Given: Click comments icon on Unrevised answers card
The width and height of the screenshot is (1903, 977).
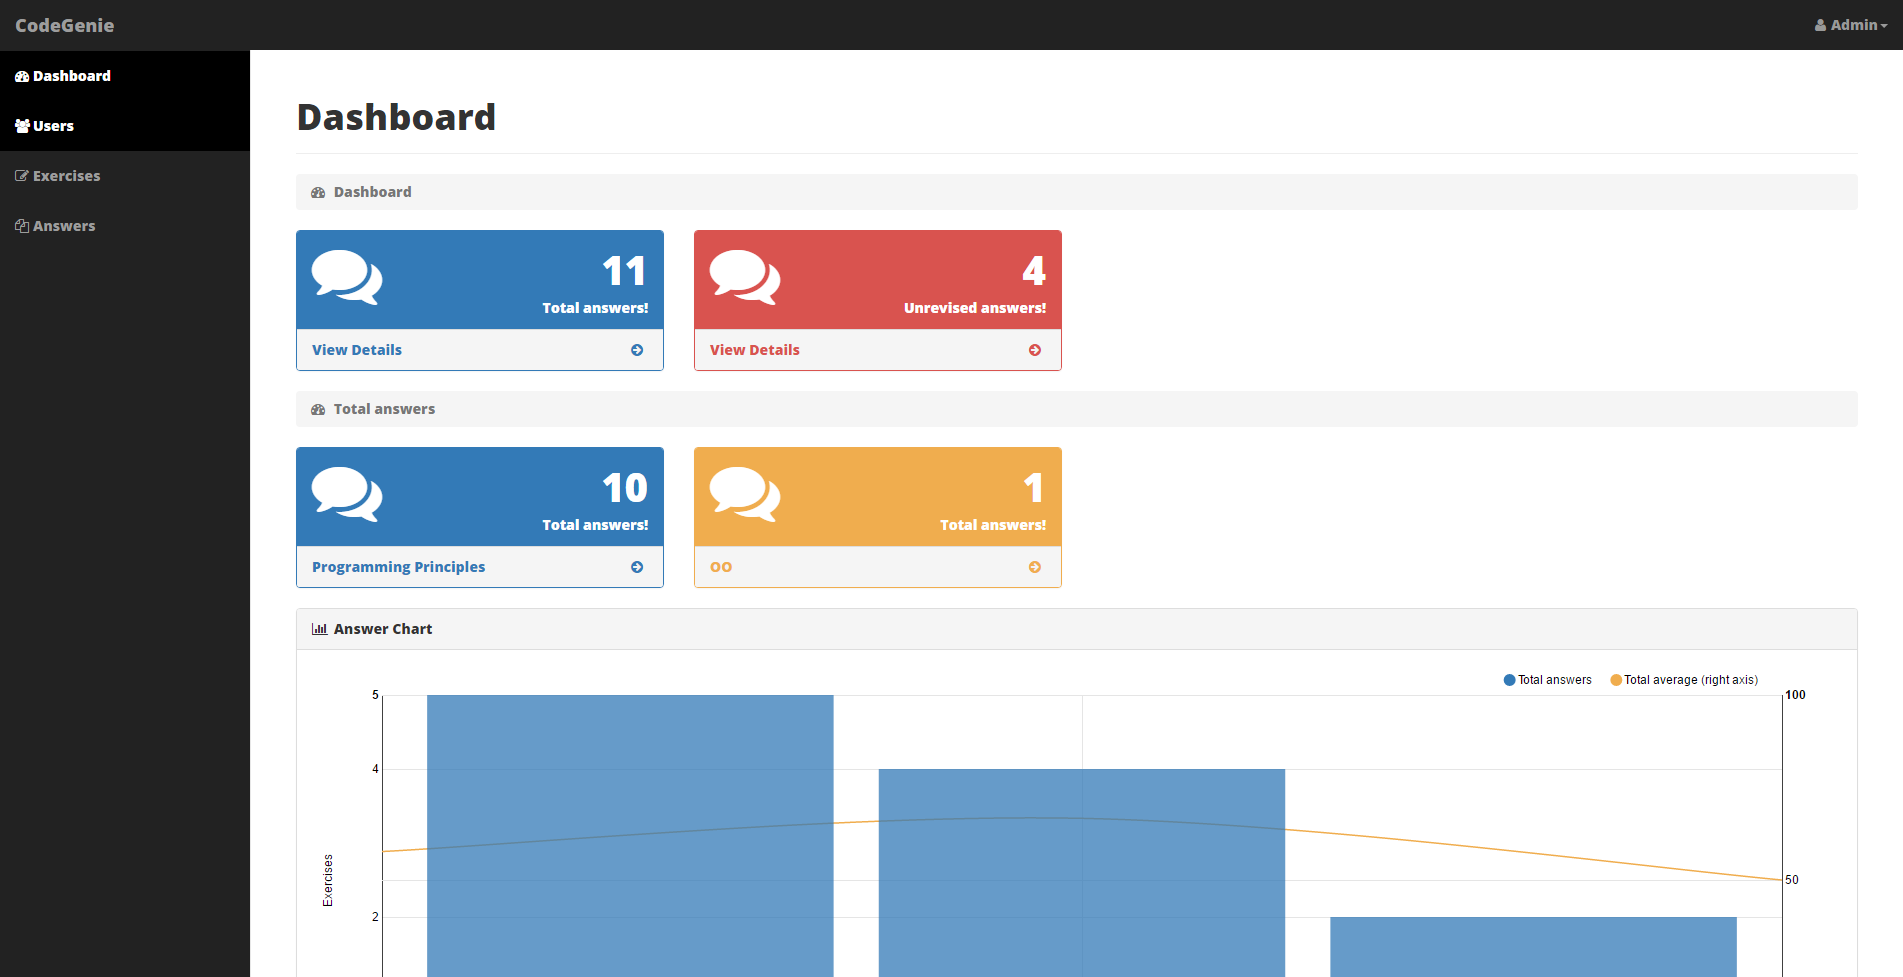Looking at the screenshot, I should [x=745, y=277].
